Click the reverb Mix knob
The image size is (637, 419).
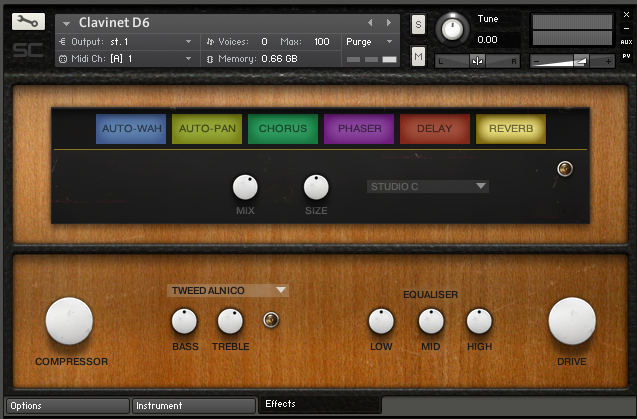245,187
